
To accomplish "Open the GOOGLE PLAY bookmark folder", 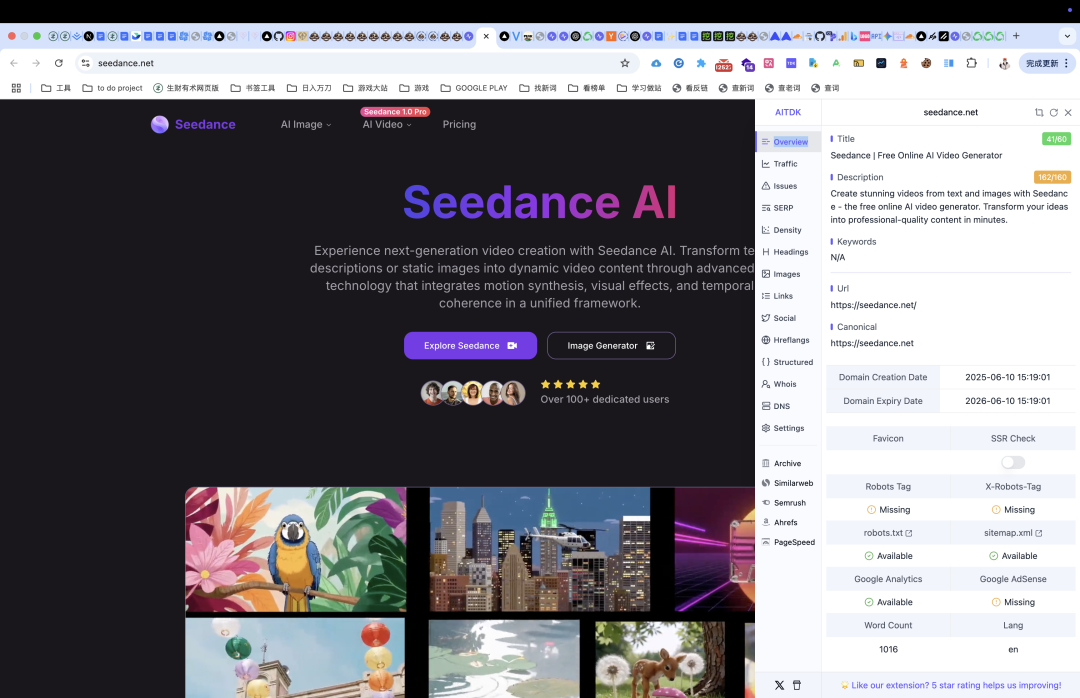I will [x=474, y=88].
